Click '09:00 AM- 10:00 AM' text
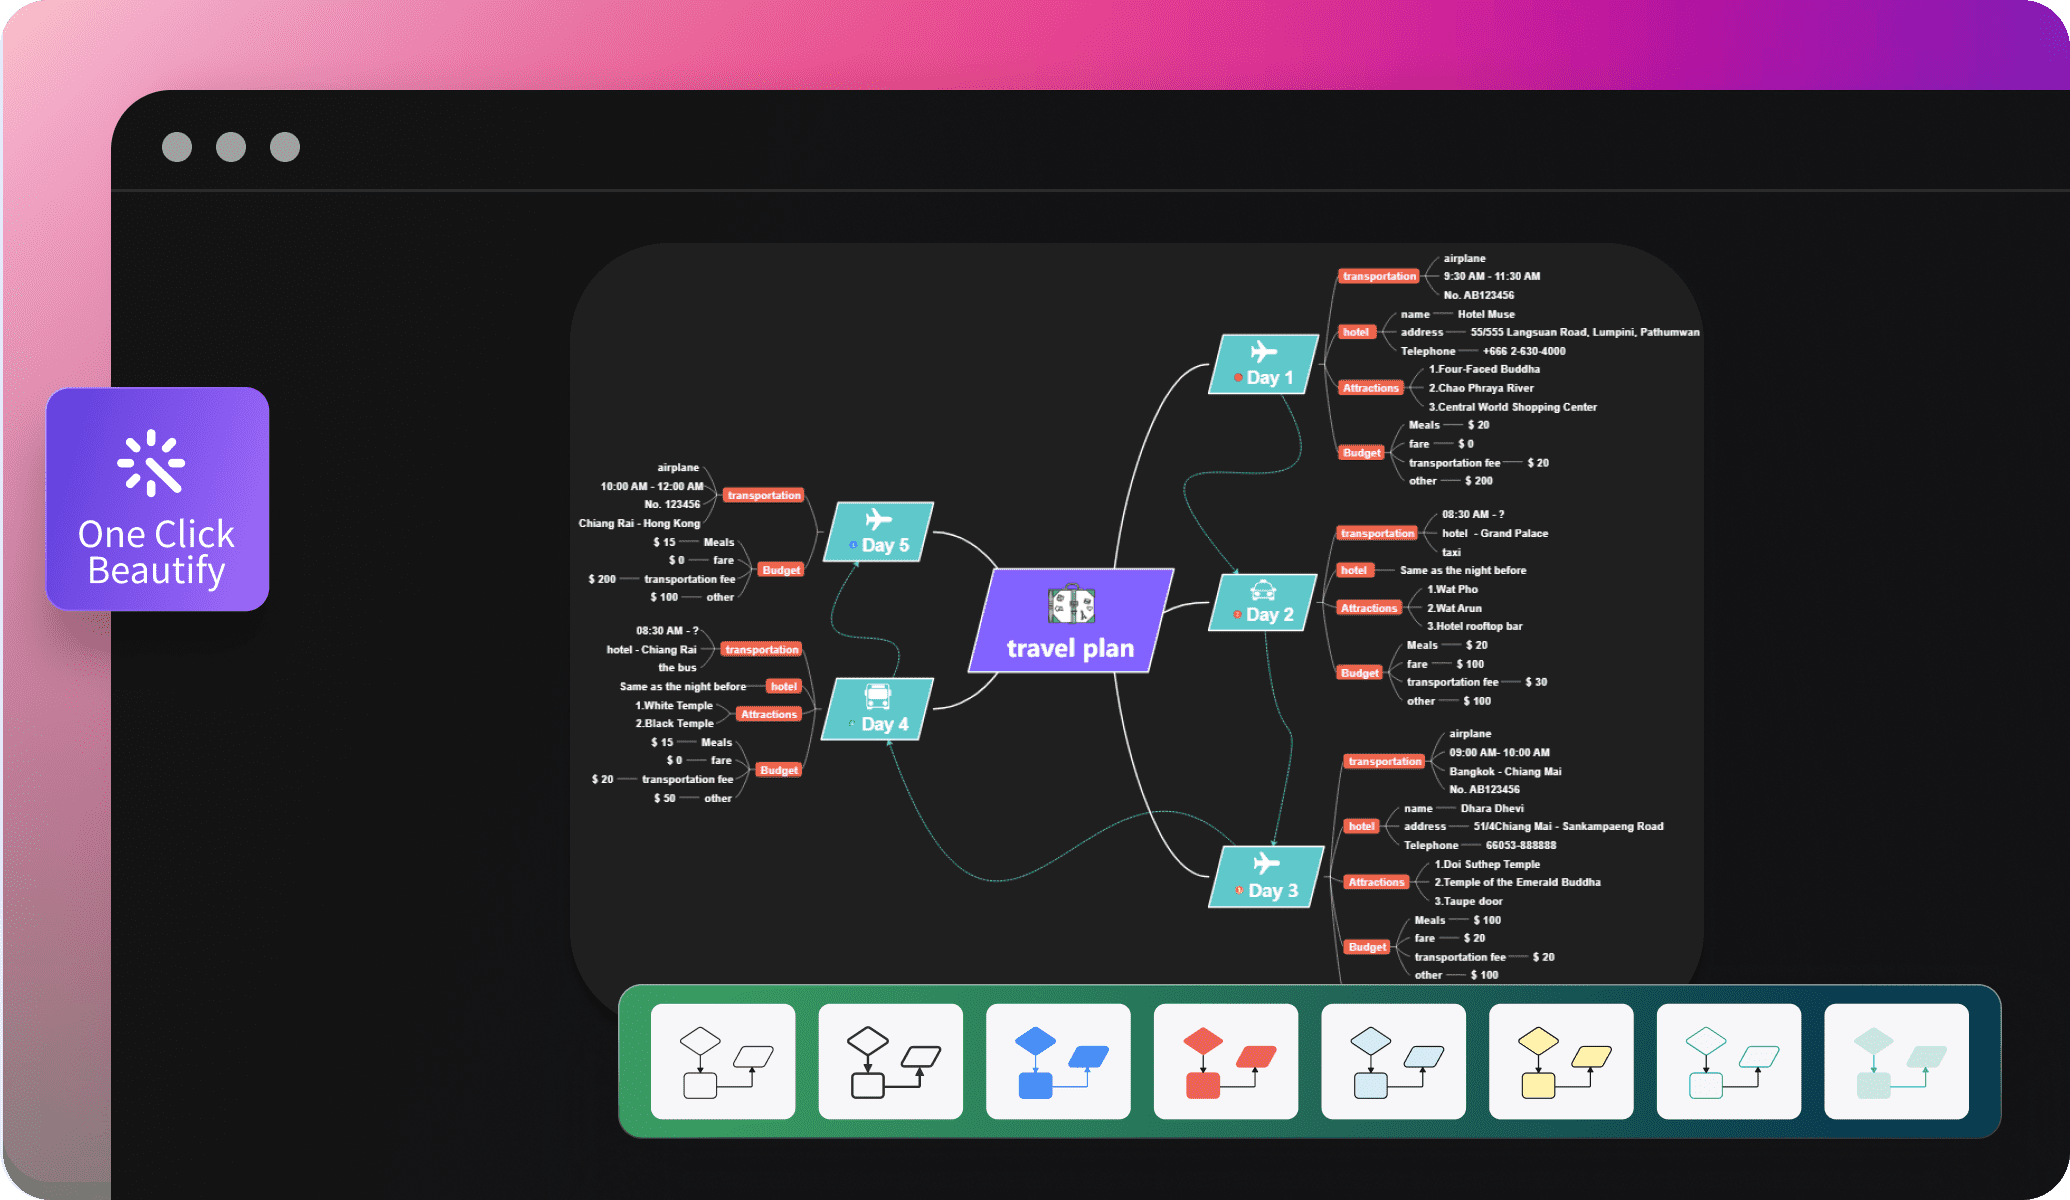The width and height of the screenshot is (2070, 1200). click(x=1499, y=752)
